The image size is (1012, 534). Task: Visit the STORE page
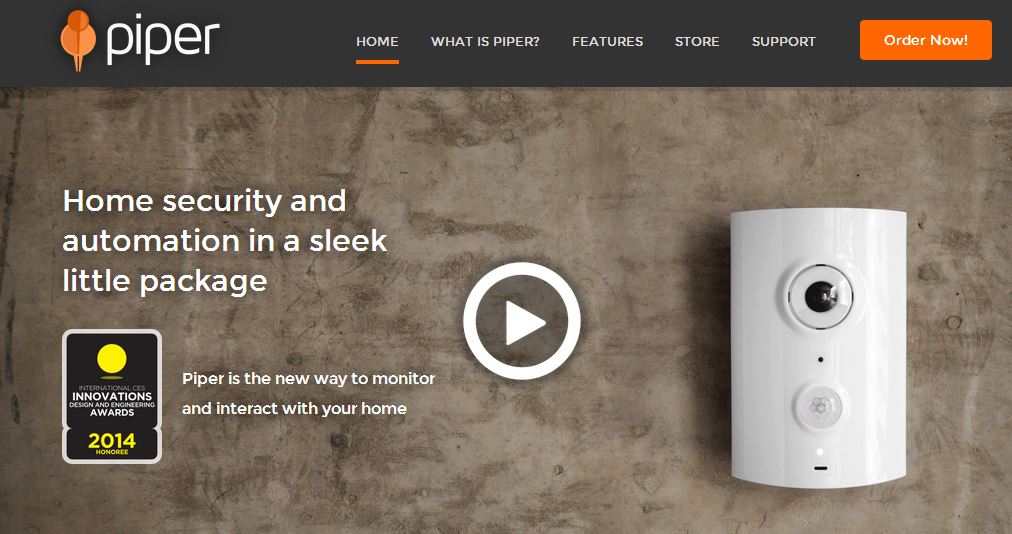(697, 41)
